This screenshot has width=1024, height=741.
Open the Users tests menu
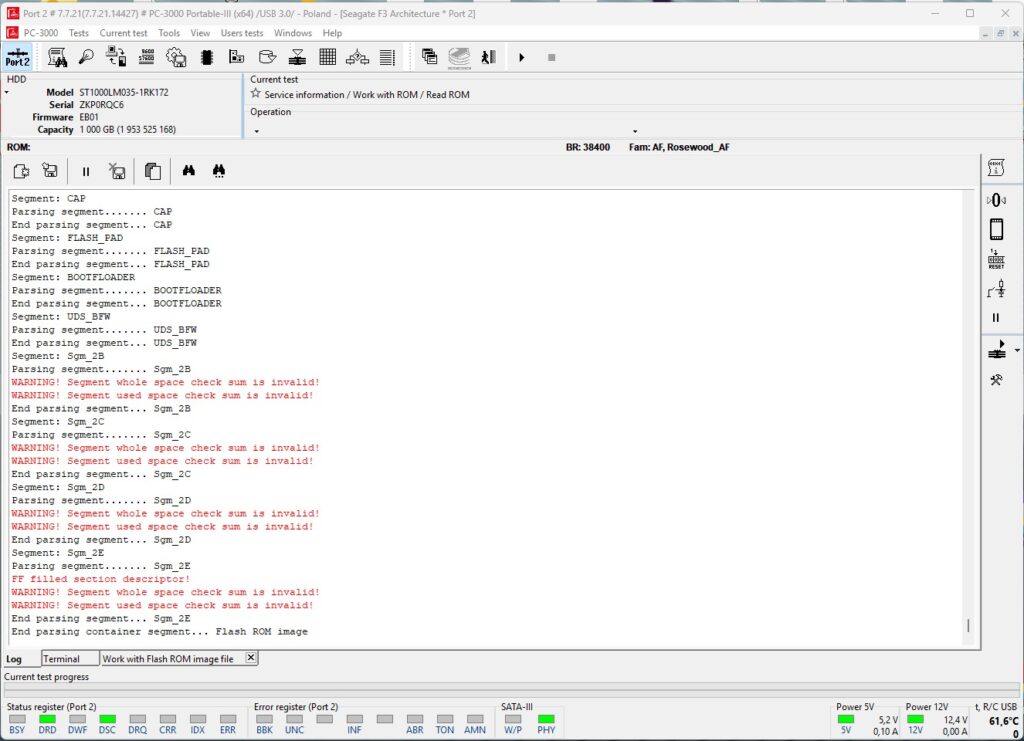[x=242, y=33]
